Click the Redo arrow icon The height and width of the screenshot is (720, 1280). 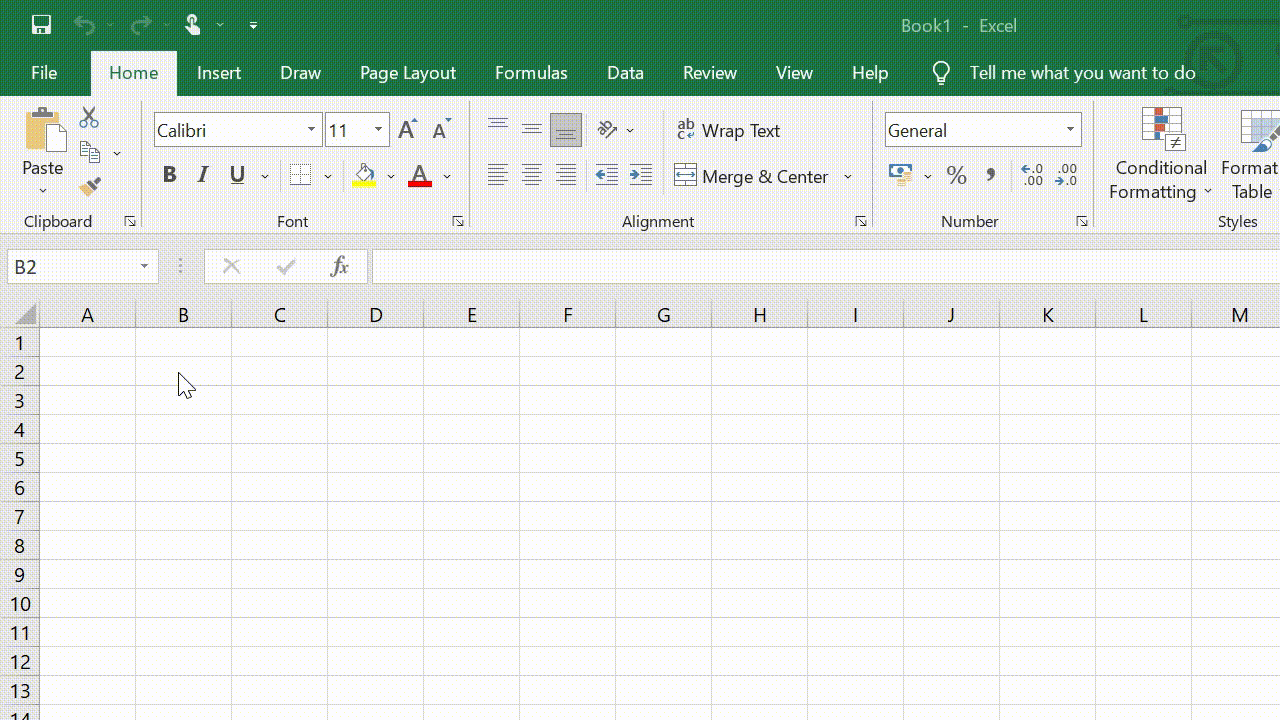point(140,25)
